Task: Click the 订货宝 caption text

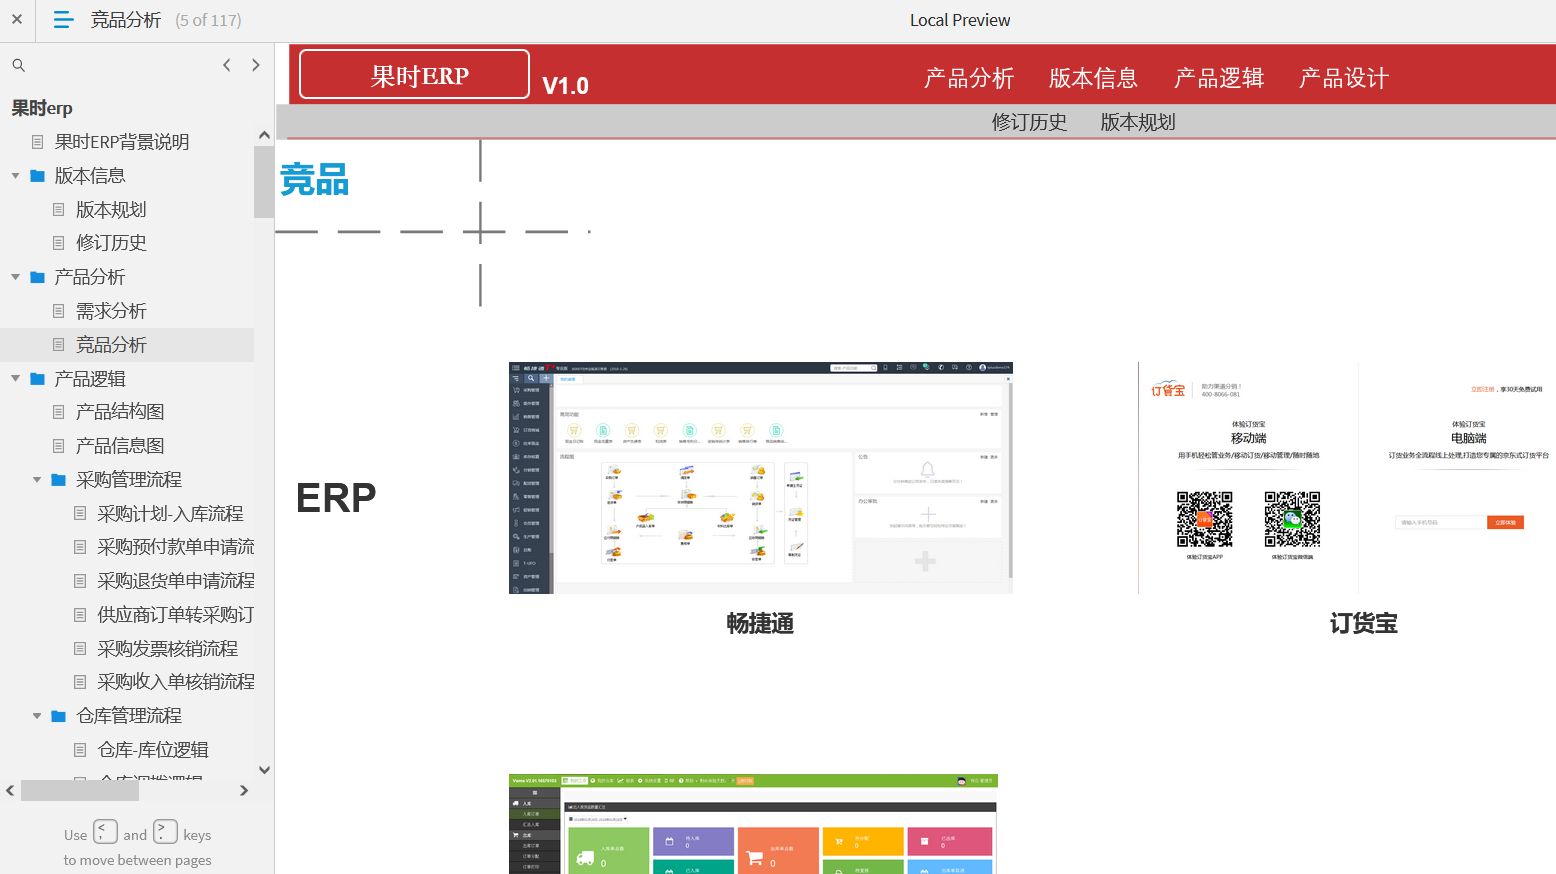Action: (x=1363, y=624)
